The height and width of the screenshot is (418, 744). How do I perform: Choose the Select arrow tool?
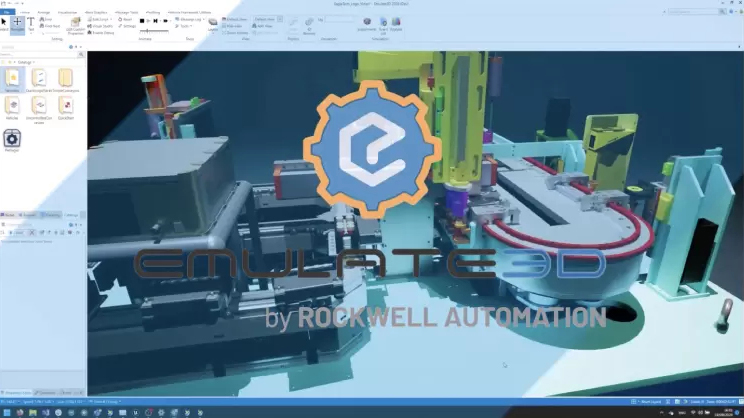click(4, 25)
